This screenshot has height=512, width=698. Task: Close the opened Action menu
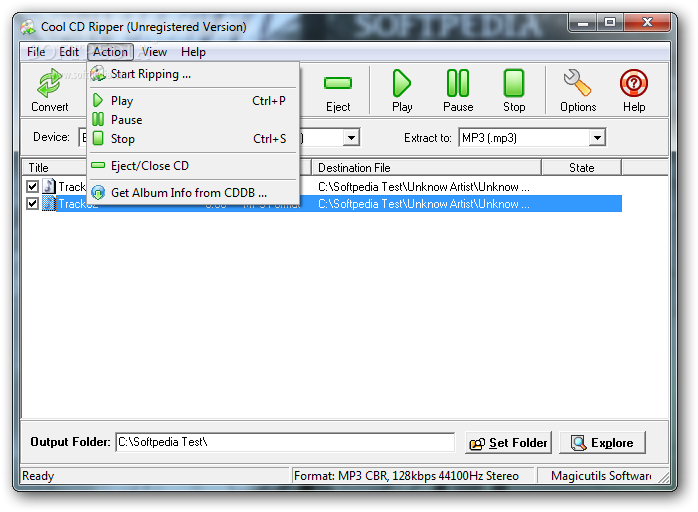pyautogui.click(x=110, y=52)
